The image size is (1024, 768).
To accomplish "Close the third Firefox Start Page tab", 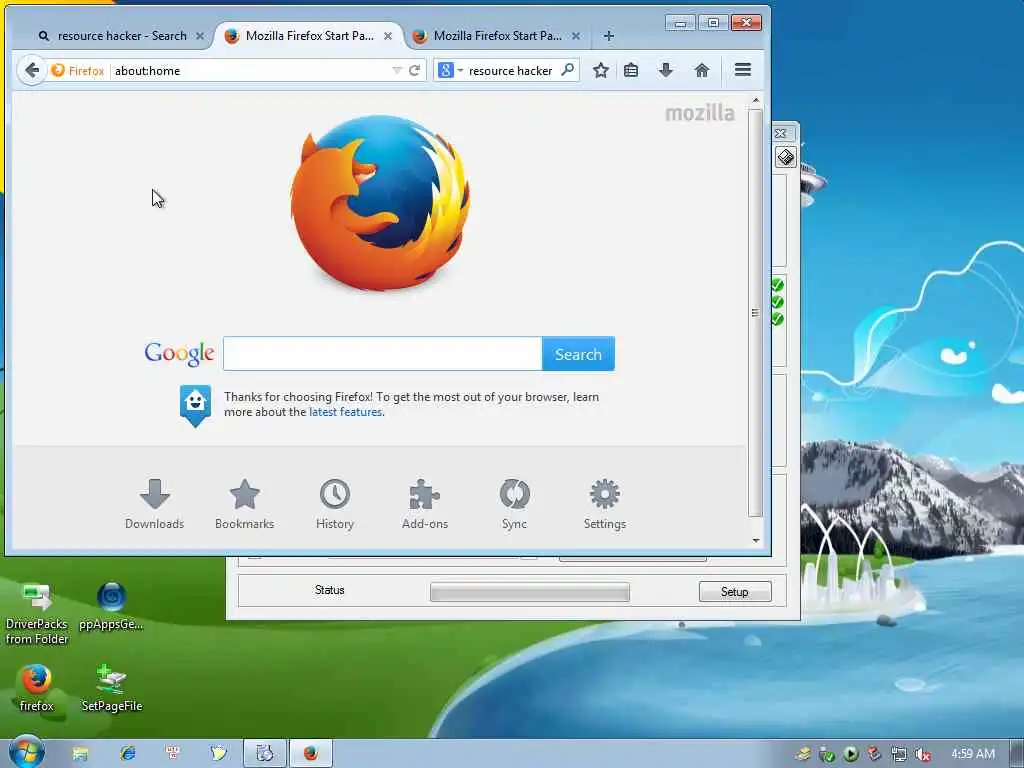I will pyautogui.click(x=575, y=36).
